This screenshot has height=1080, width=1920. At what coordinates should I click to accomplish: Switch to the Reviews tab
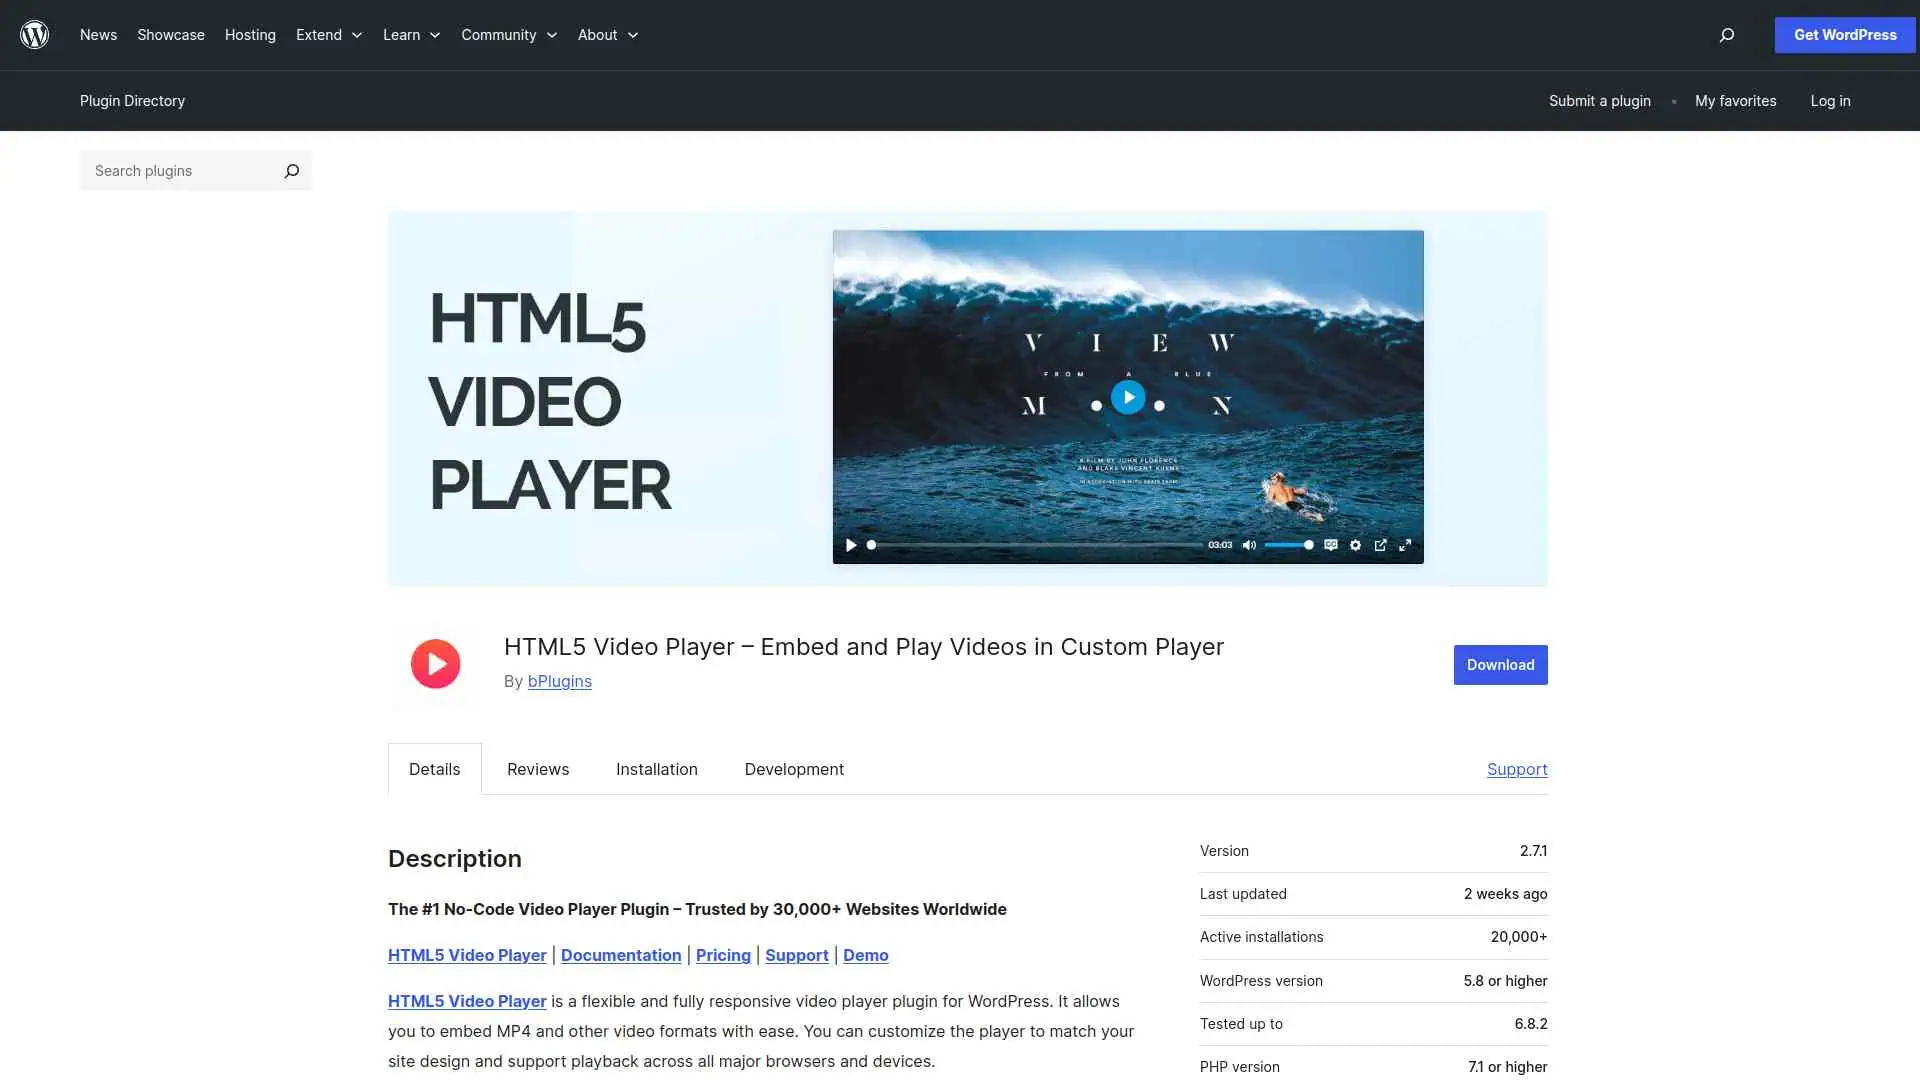(x=537, y=769)
